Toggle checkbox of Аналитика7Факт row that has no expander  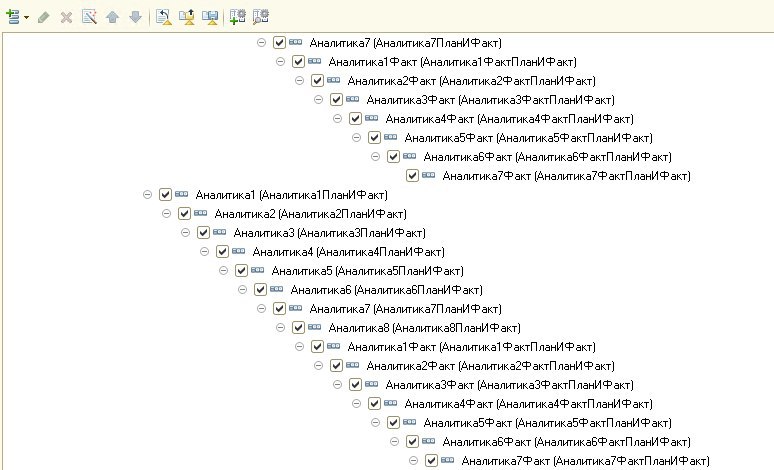(412, 175)
